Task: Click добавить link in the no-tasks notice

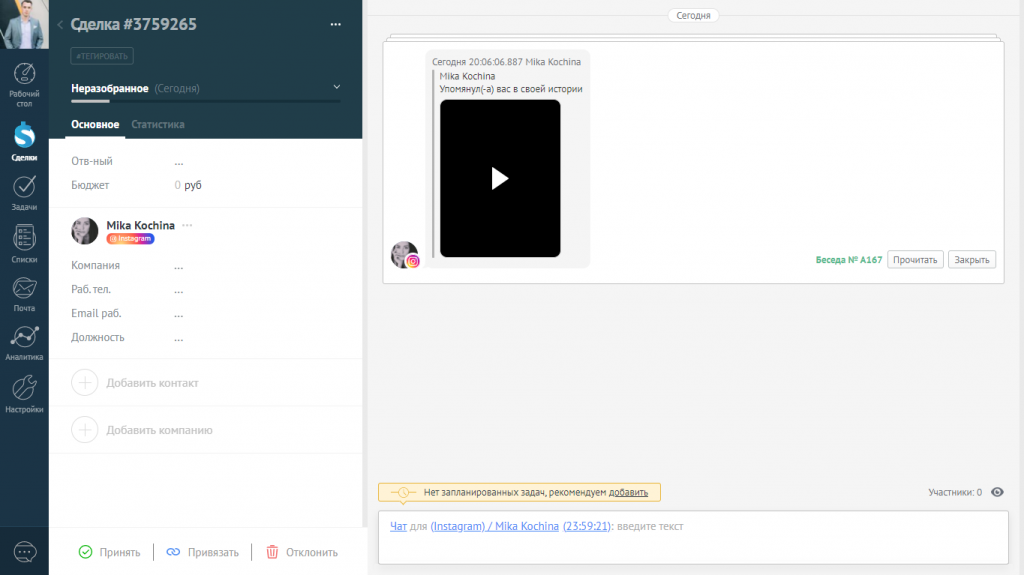Action: (628, 493)
